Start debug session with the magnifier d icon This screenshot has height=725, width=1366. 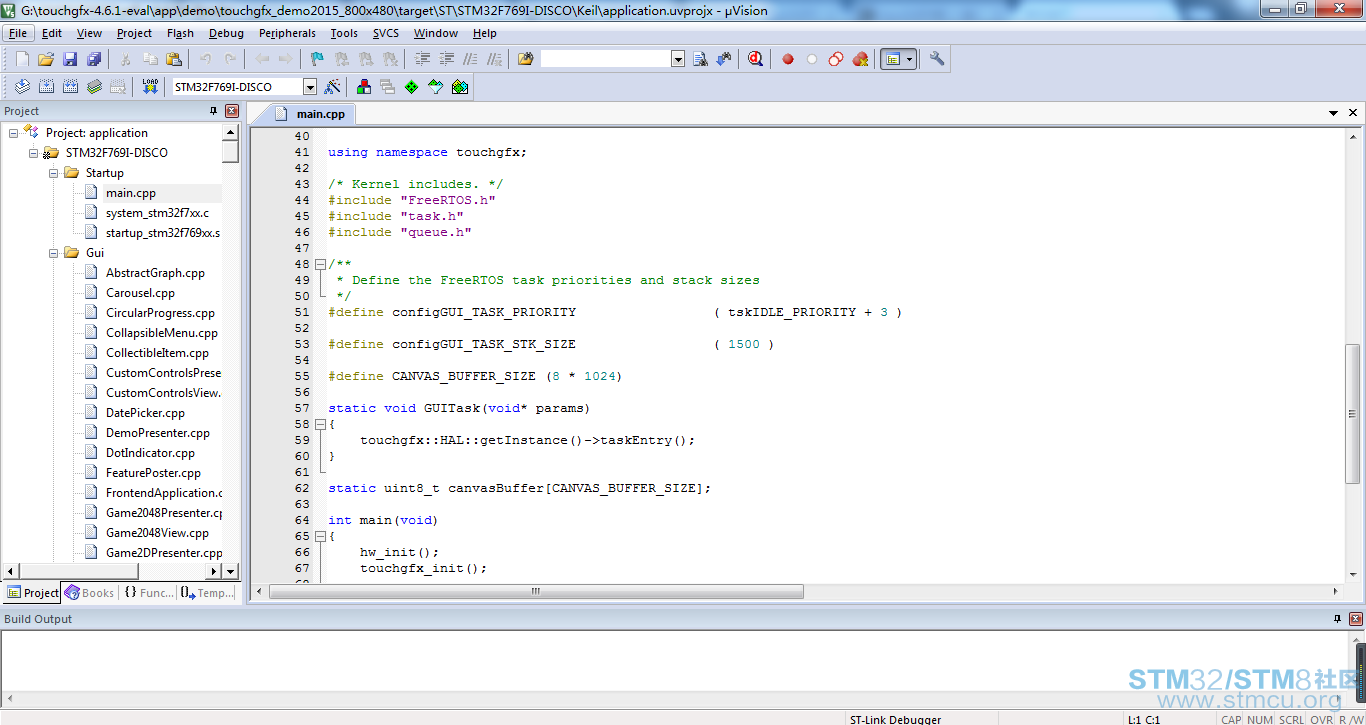click(756, 59)
